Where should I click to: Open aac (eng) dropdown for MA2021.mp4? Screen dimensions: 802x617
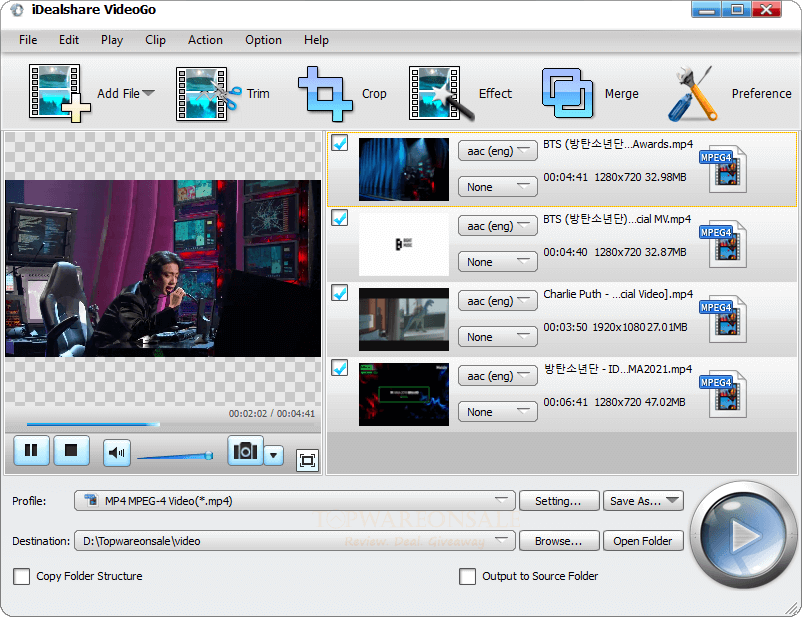(498, 376)
